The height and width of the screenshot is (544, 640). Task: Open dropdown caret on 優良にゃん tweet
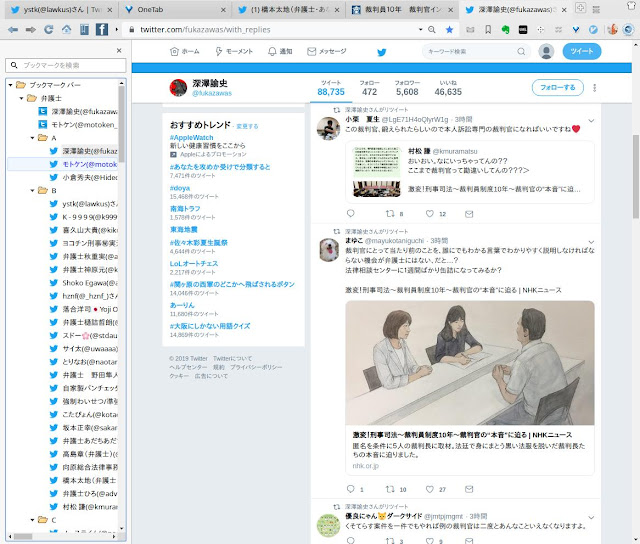tap(591, 517)
